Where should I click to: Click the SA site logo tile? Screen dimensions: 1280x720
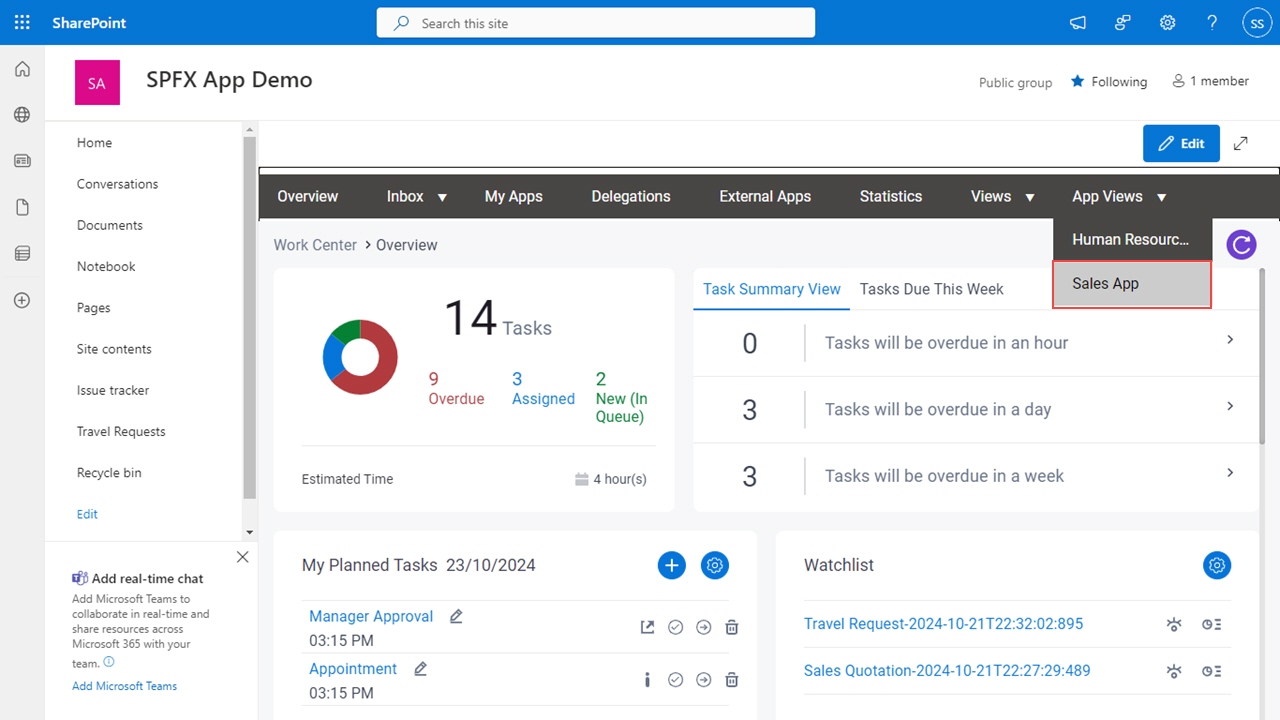click(97, 83)
